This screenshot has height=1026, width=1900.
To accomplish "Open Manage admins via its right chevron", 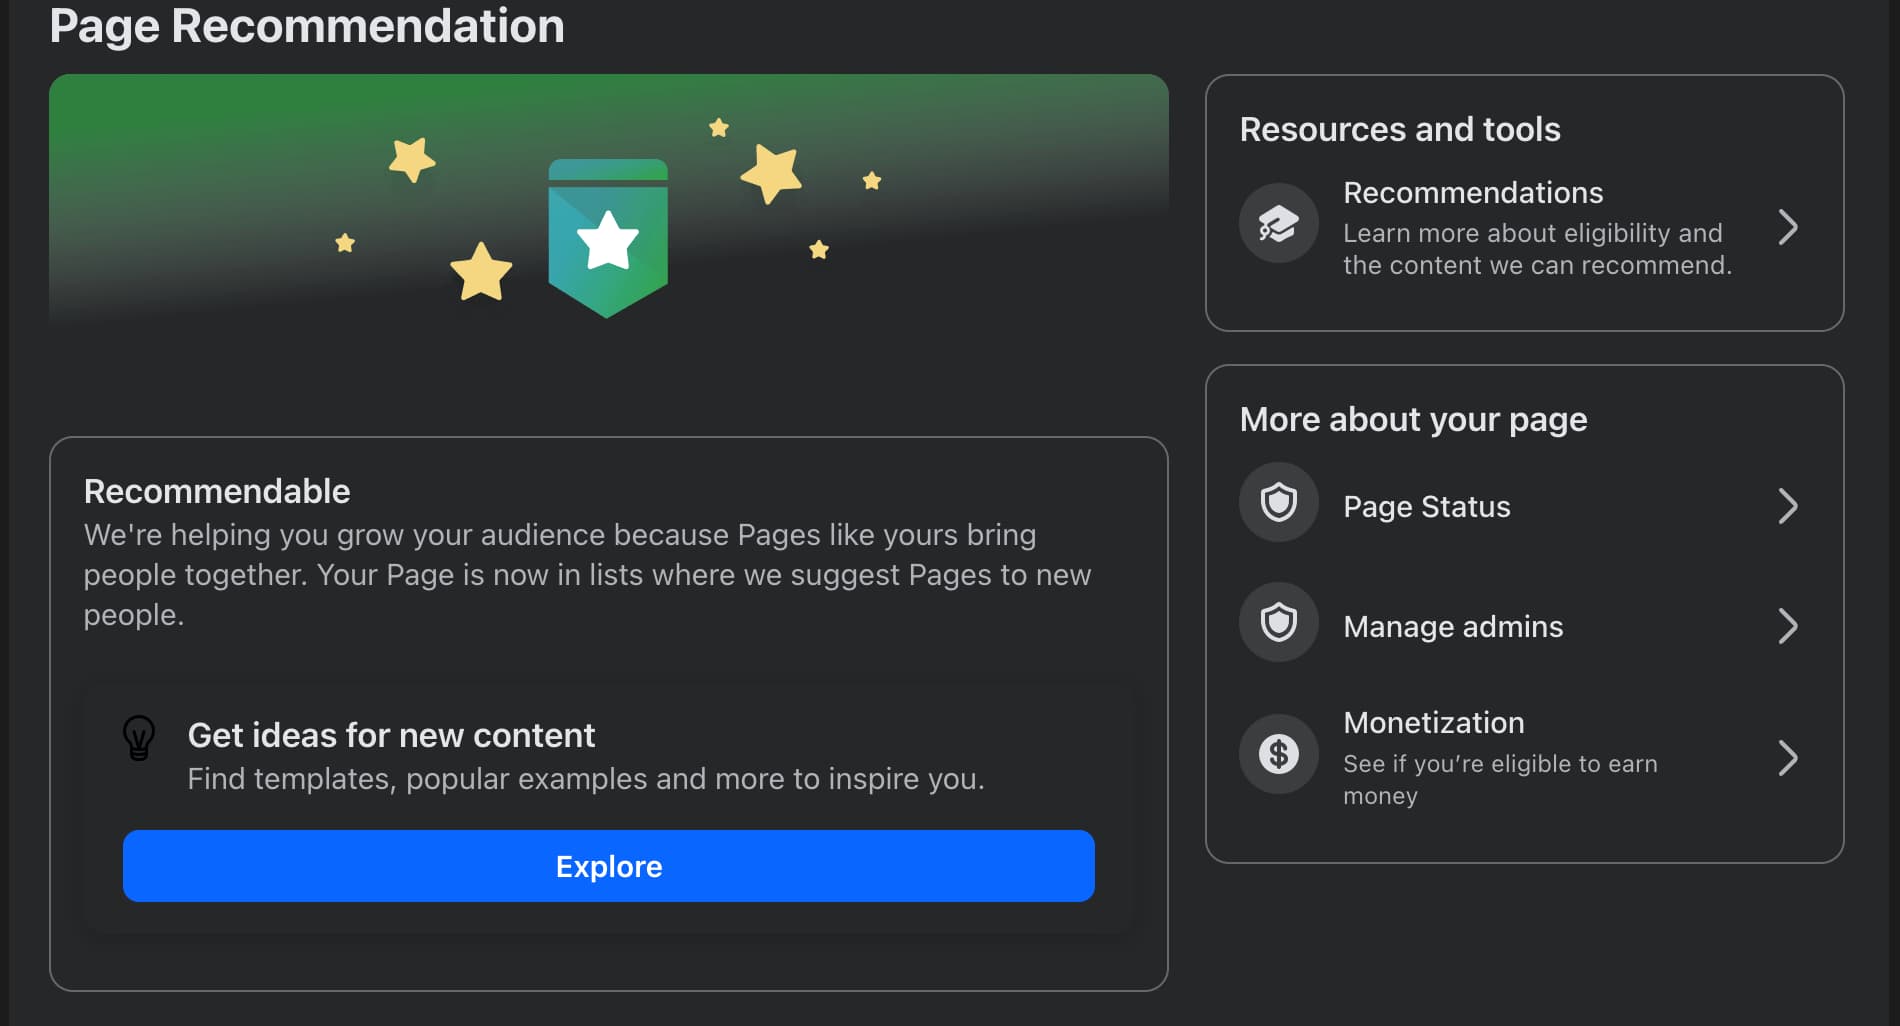I will tap(1788, 626).
